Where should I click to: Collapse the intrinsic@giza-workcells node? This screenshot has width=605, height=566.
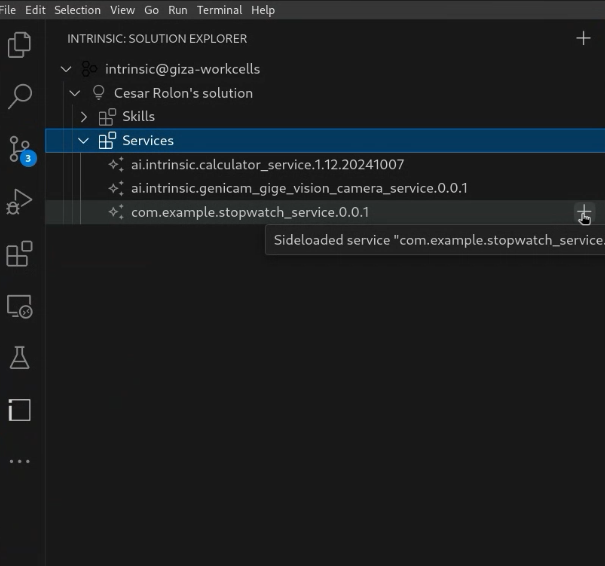click(66, 69)
